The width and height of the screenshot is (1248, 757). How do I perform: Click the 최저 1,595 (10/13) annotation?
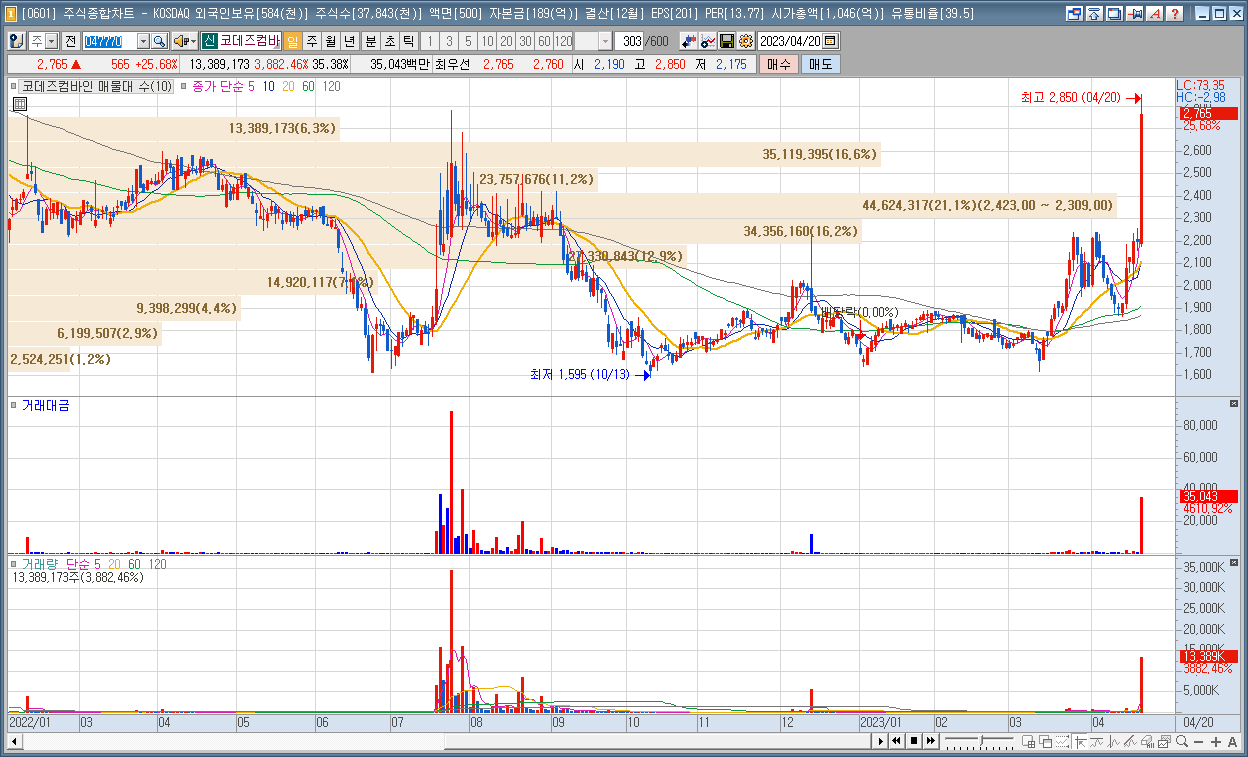click(581, 375)
